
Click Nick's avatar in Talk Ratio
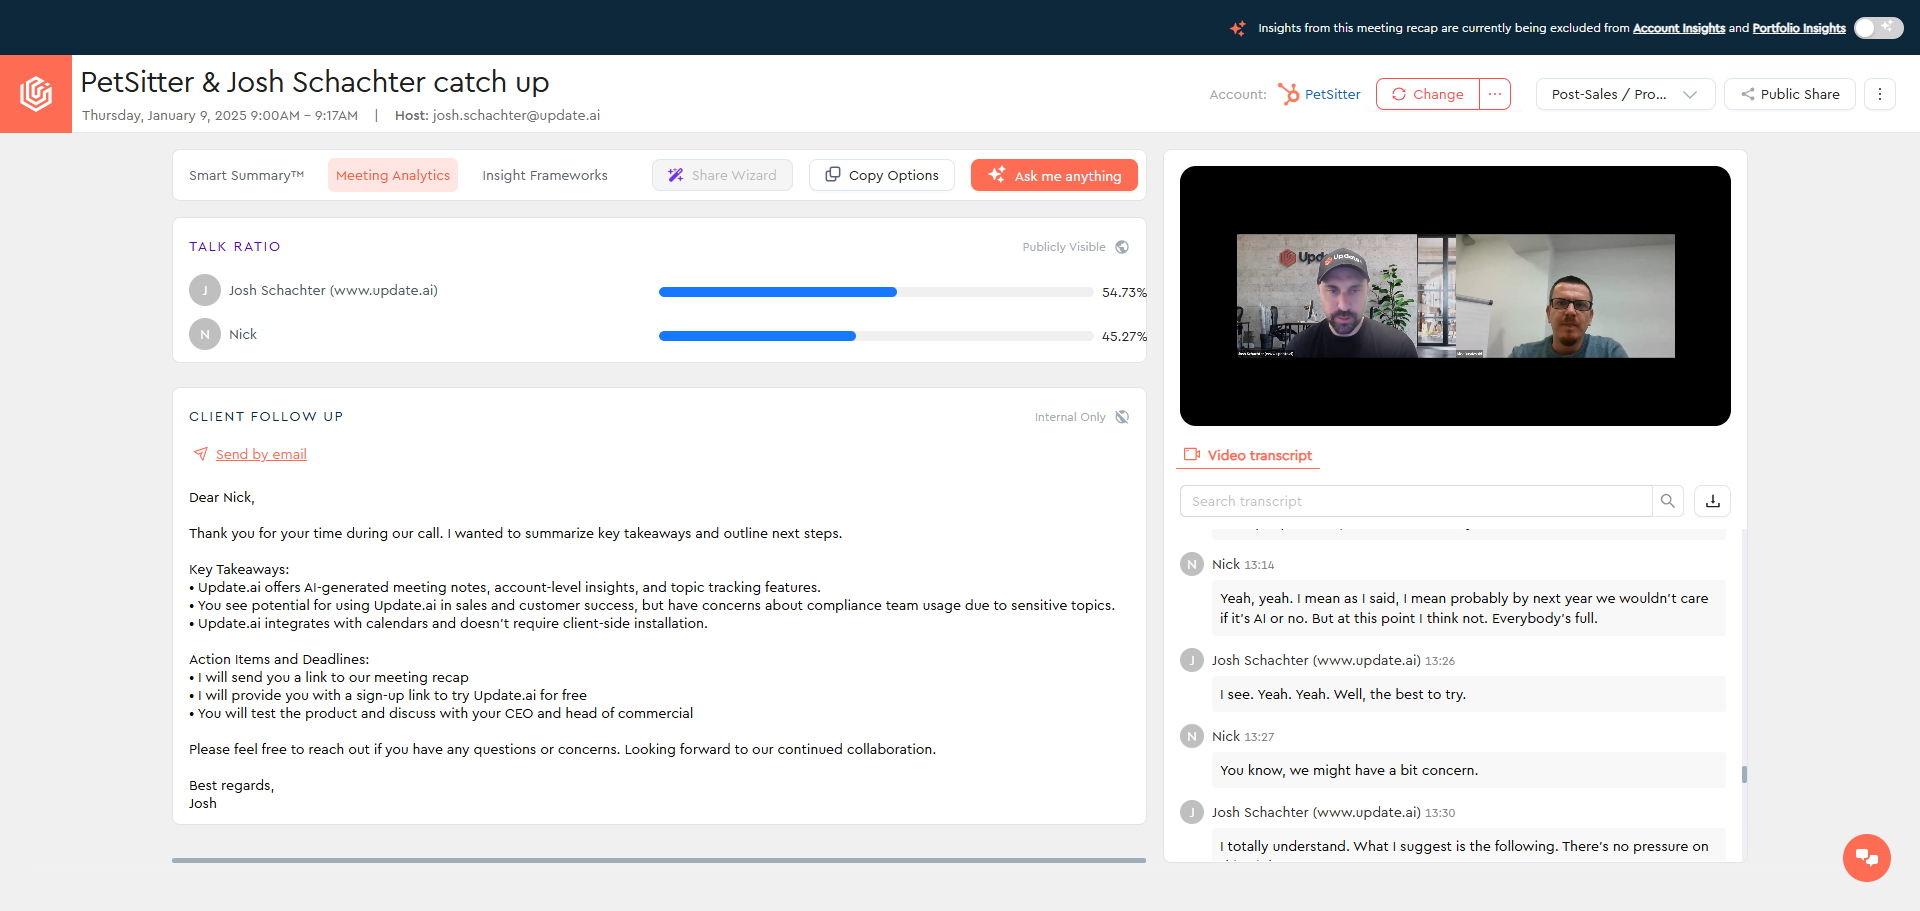pos(205,334)
